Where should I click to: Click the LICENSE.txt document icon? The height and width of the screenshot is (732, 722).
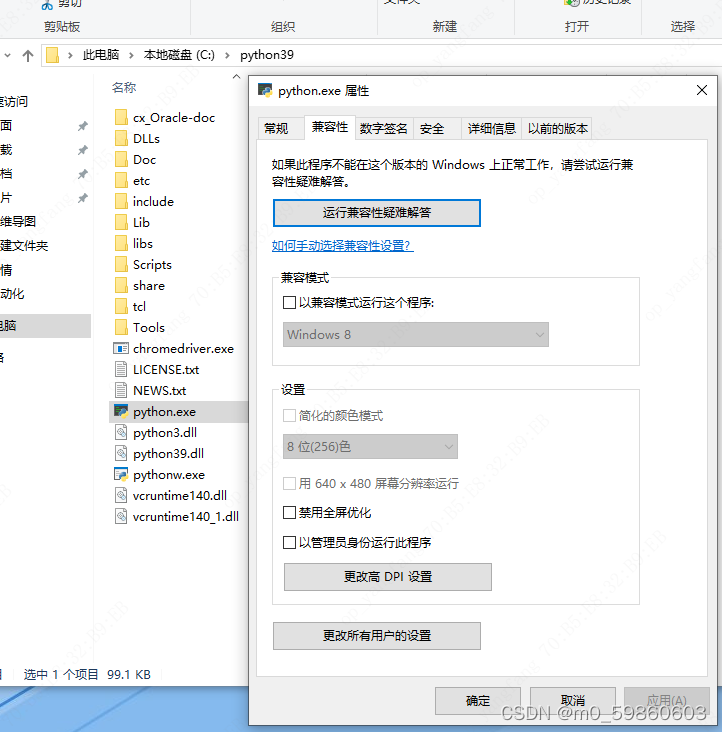coord(121,370)
